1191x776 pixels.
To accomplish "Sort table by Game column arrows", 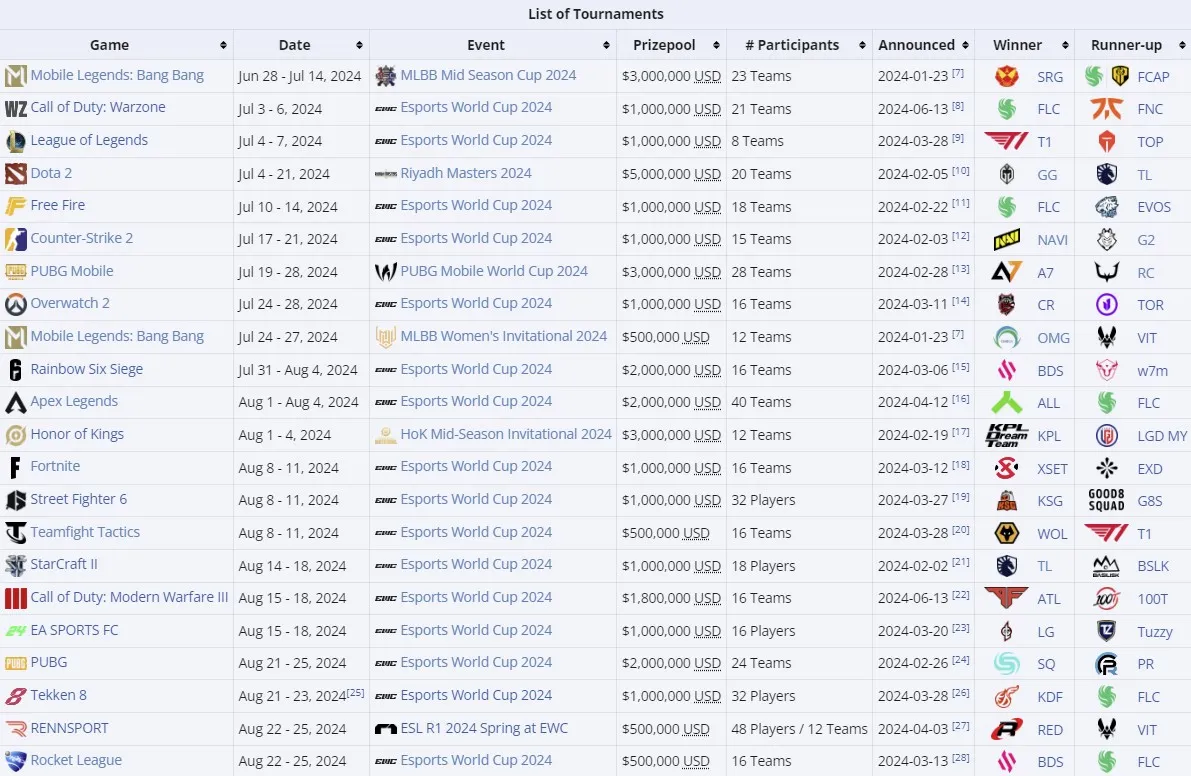I will tap(223, 46).
